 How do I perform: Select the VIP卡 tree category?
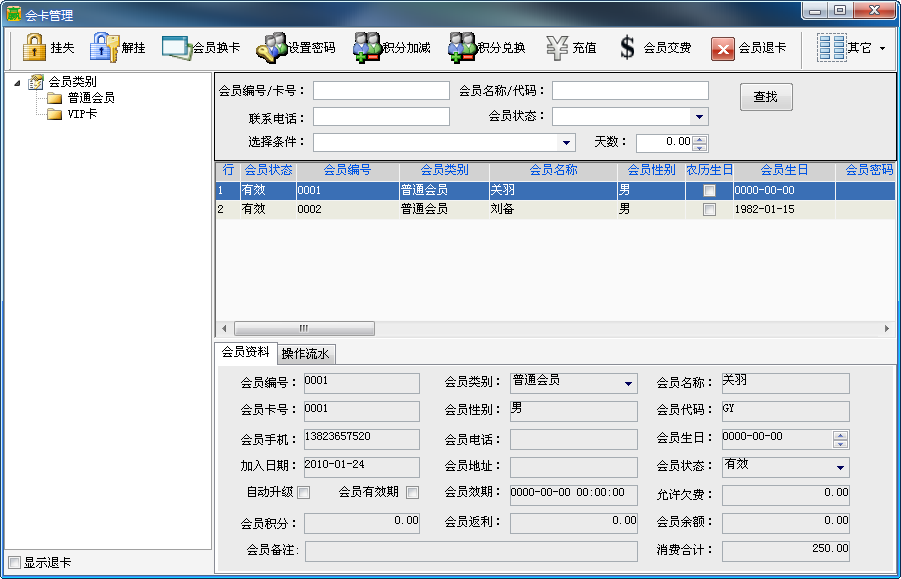click(81, 114)
